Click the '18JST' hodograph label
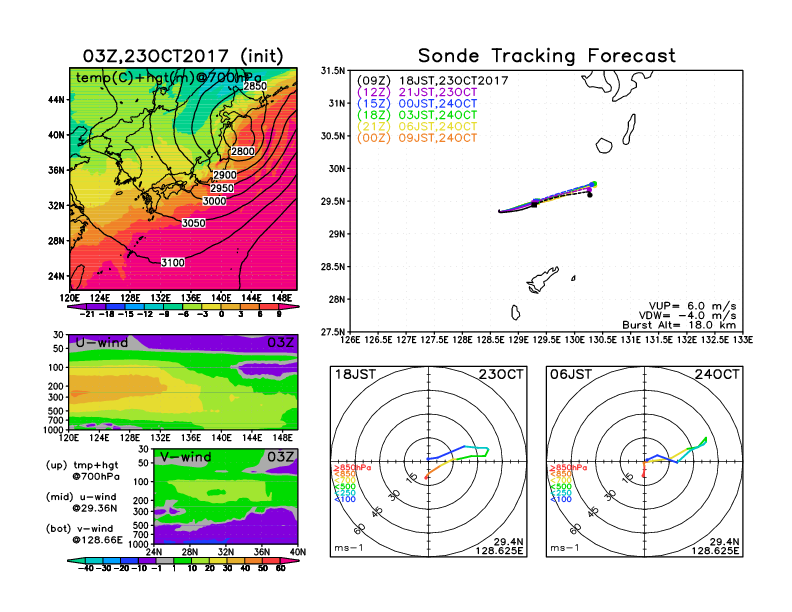 click(356, 375)
